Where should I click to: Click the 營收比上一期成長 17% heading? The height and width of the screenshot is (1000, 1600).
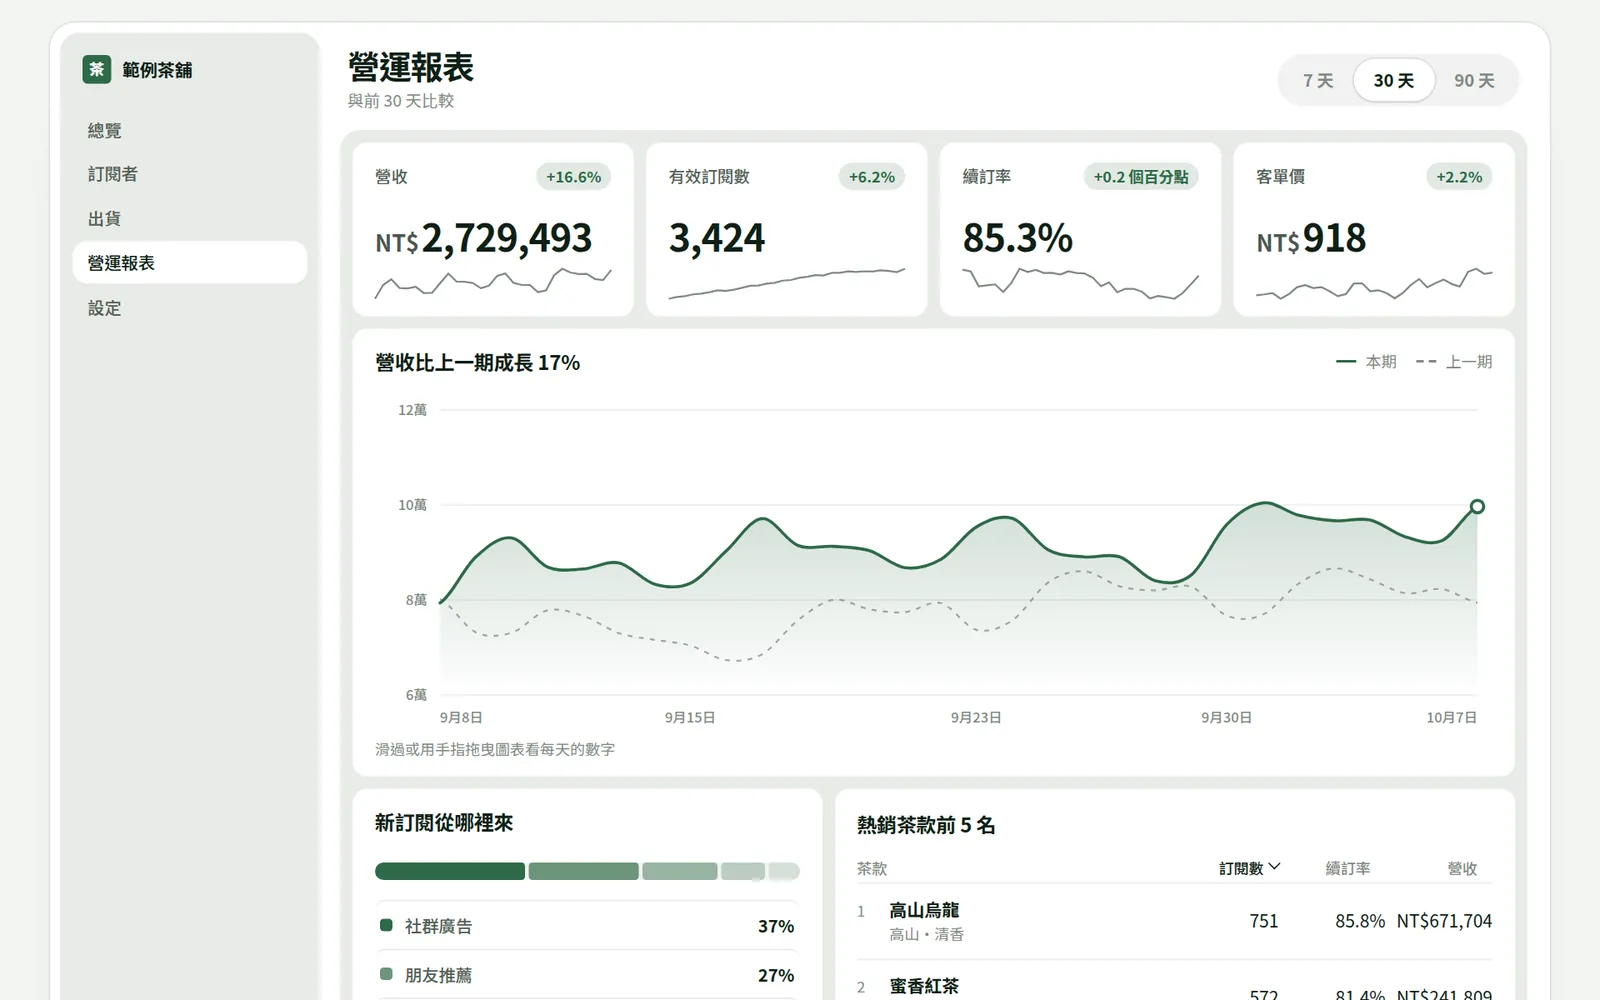click(x=477, y=362)
